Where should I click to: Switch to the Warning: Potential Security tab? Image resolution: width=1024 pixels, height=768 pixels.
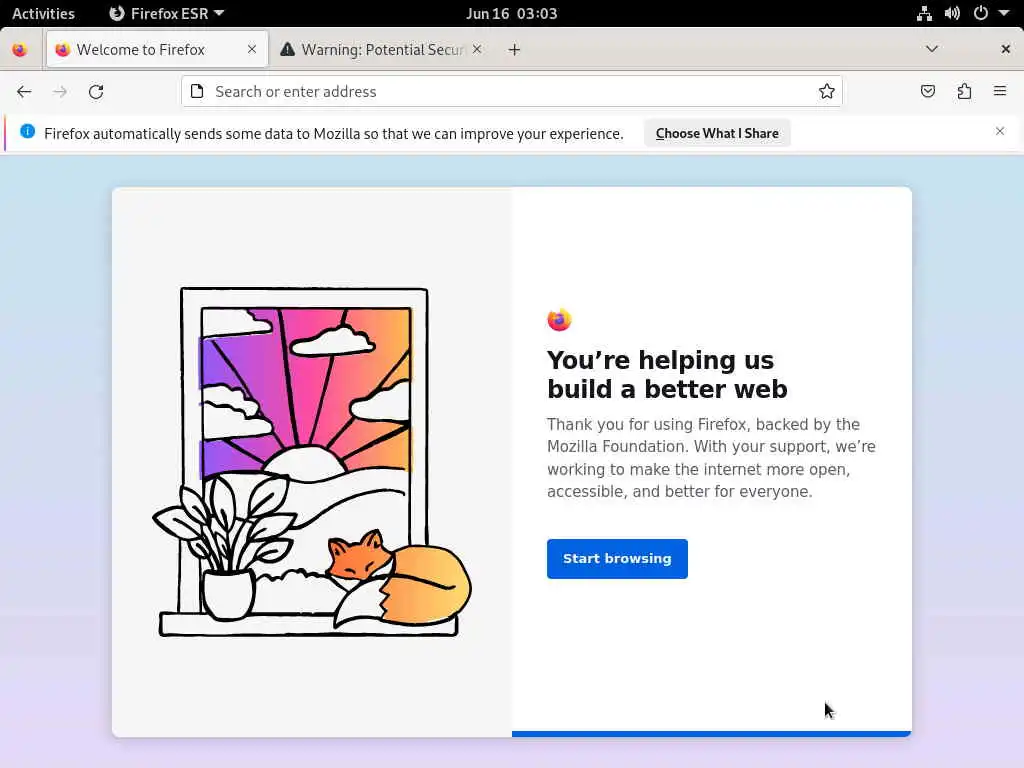tap(381, 50)
